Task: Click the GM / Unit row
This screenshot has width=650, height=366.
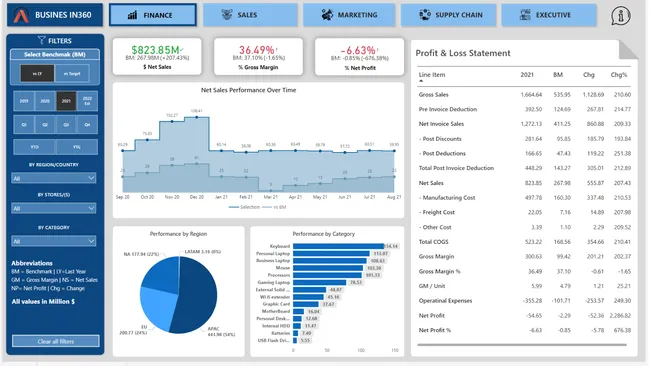Action: (524, 286)
